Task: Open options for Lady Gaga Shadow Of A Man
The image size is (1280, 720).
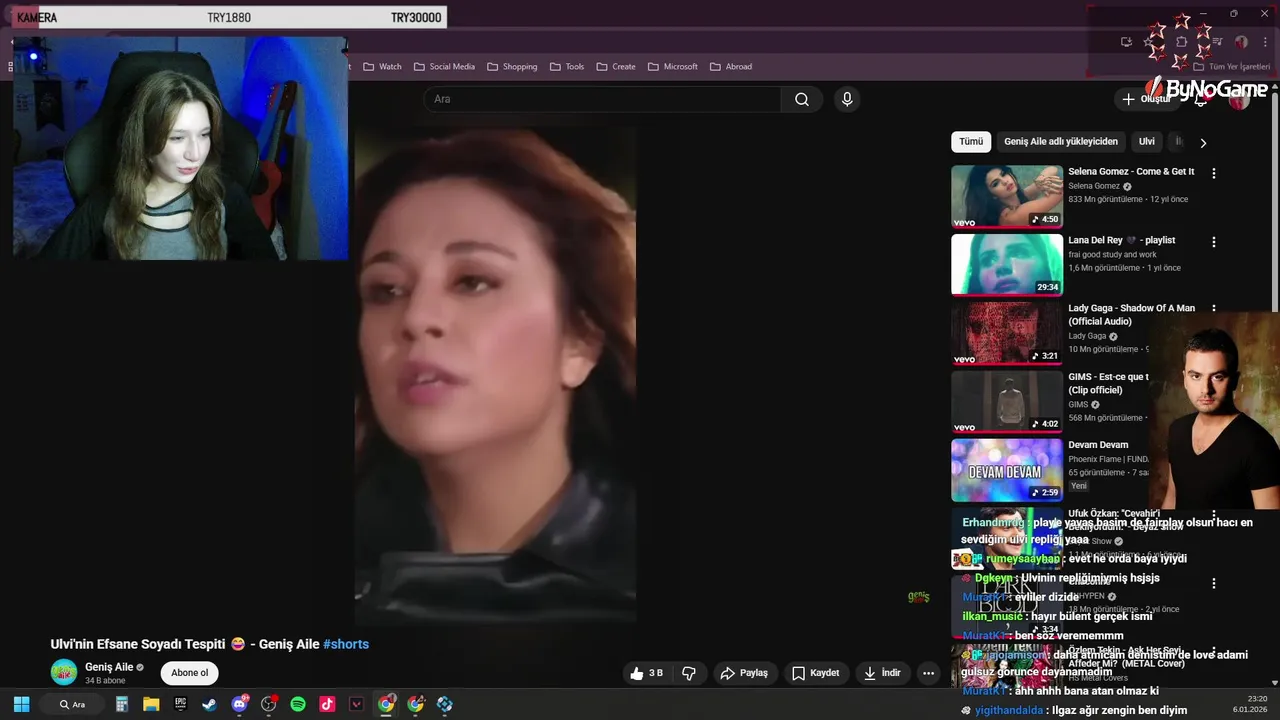Action: coord(1214,310)
